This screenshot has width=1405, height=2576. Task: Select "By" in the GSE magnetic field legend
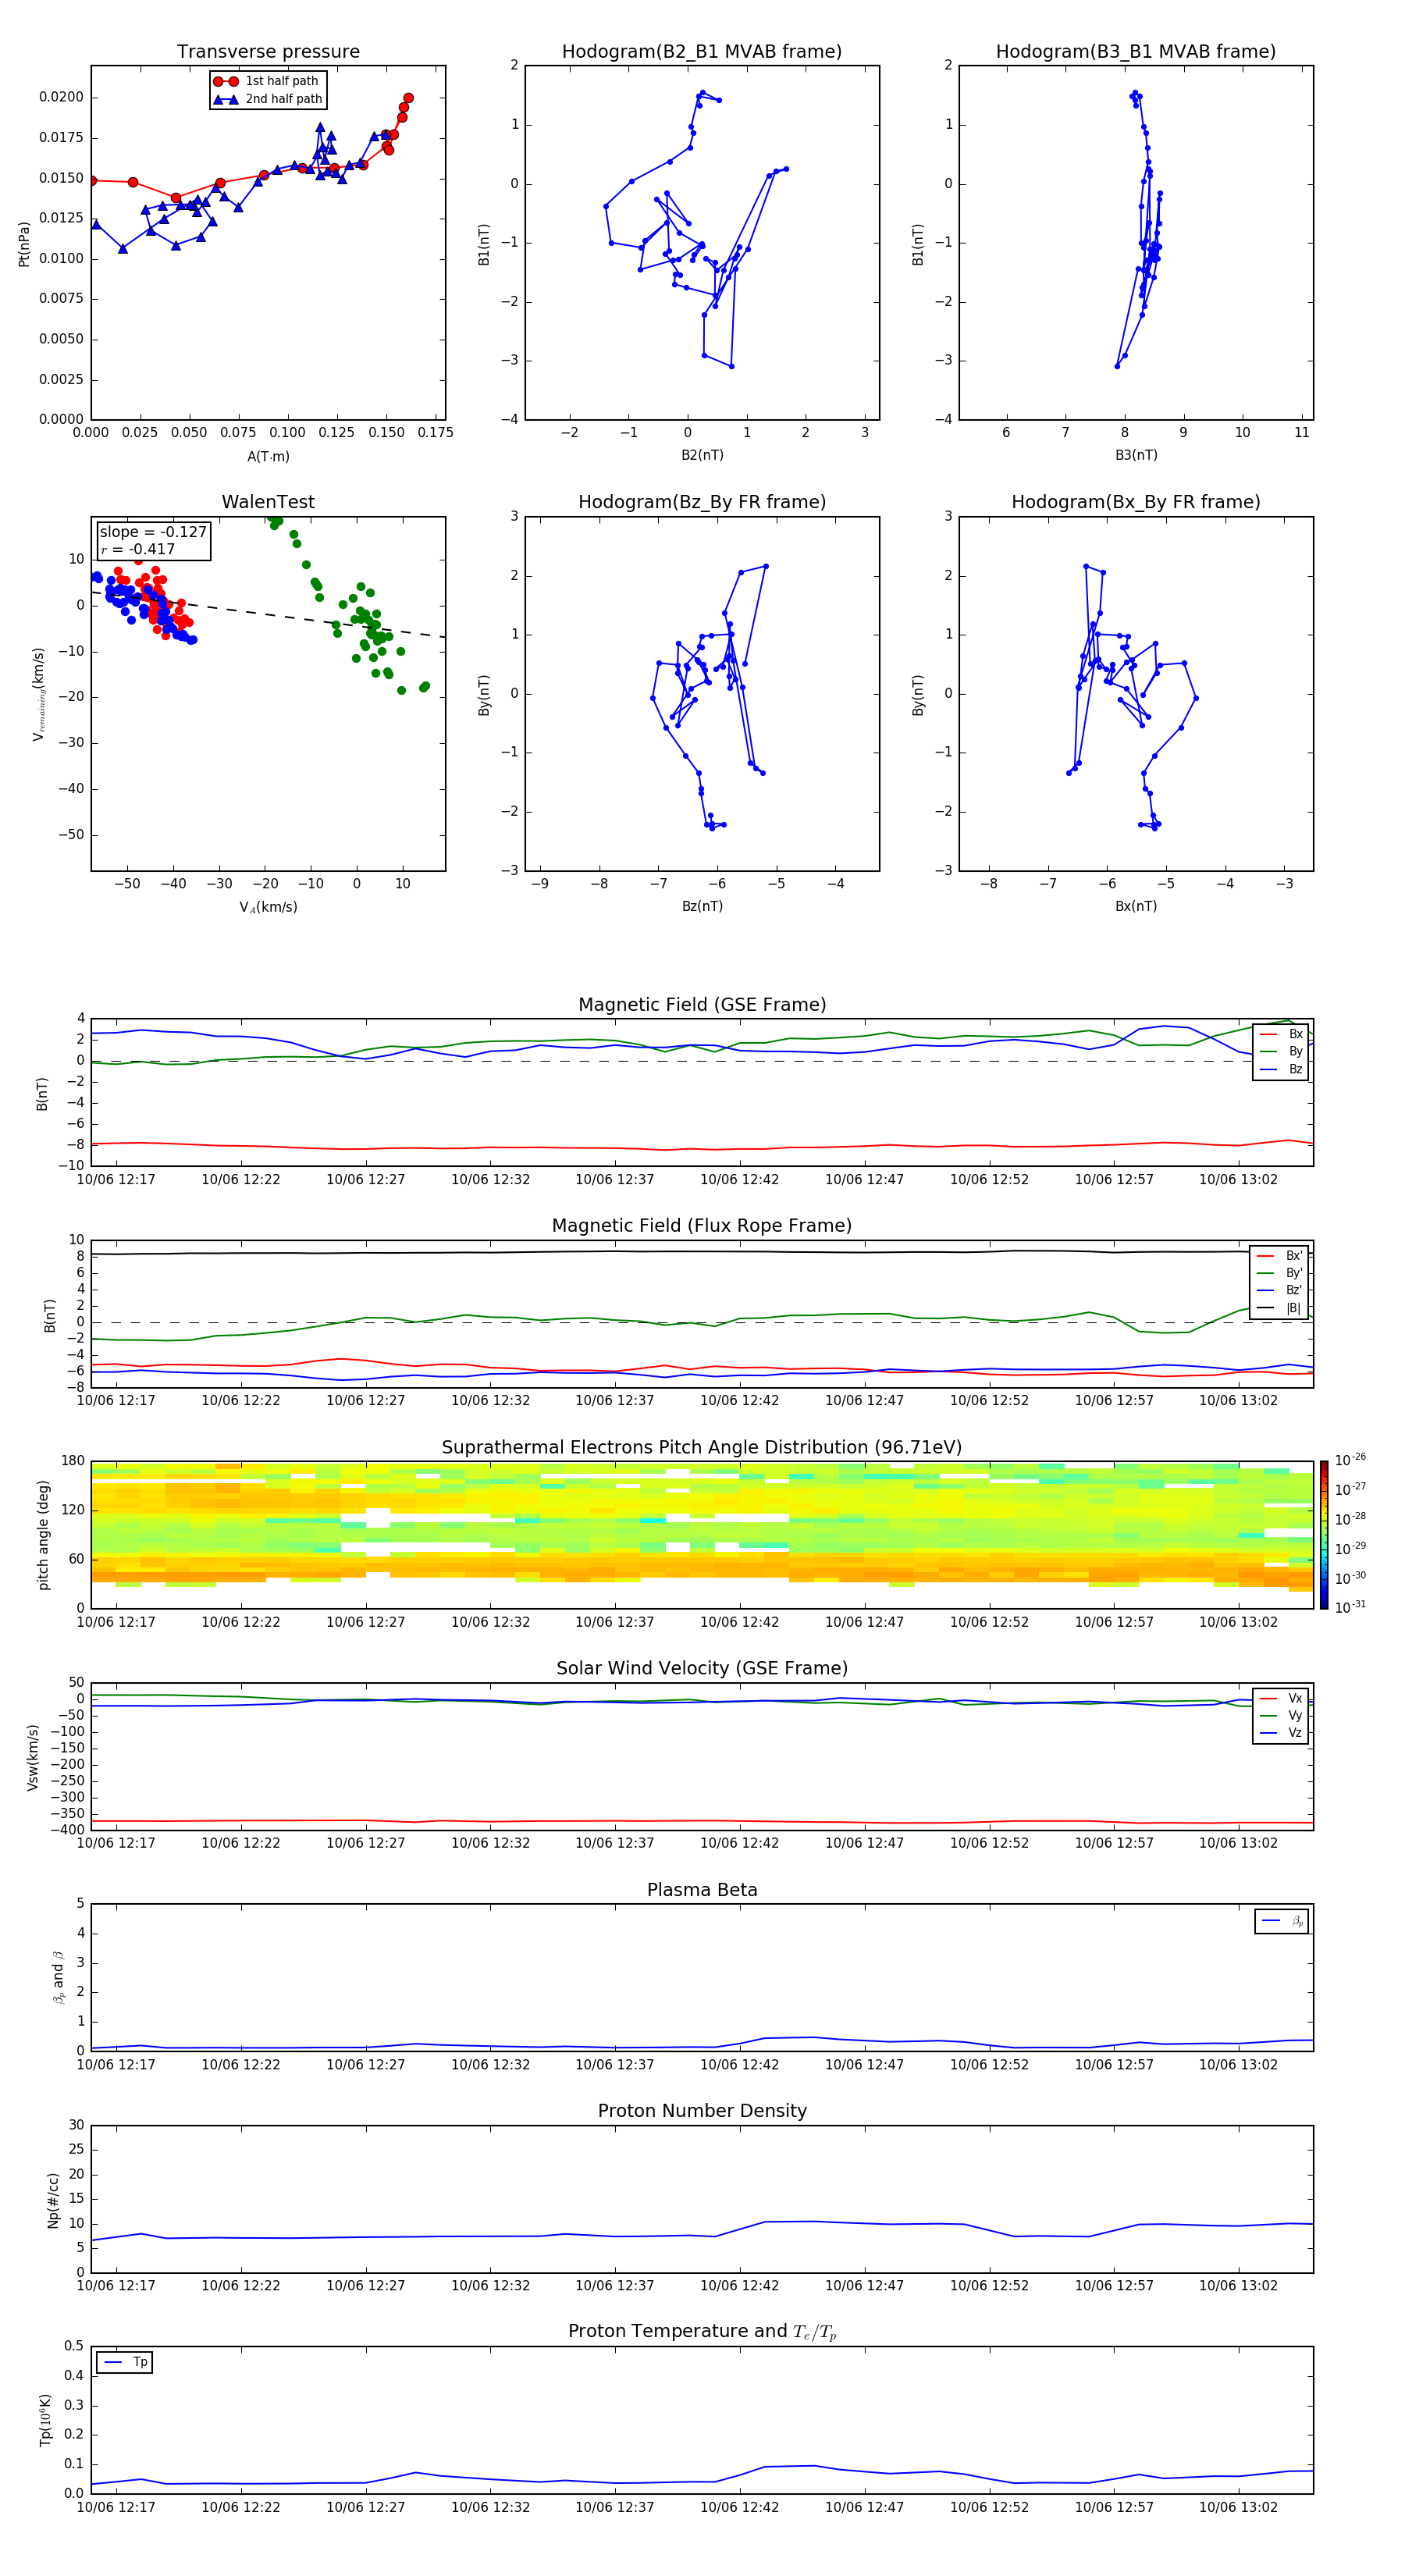pos(1281,1051)
